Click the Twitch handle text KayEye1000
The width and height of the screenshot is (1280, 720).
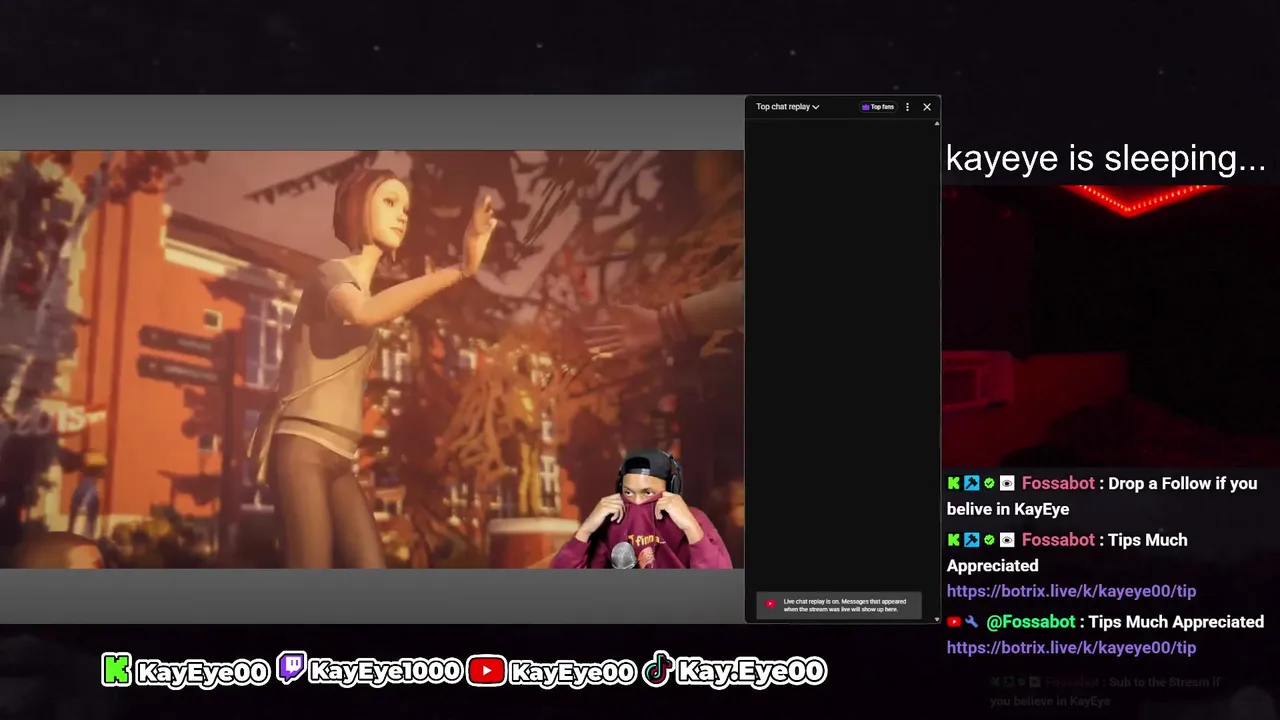tap(385, 671)
